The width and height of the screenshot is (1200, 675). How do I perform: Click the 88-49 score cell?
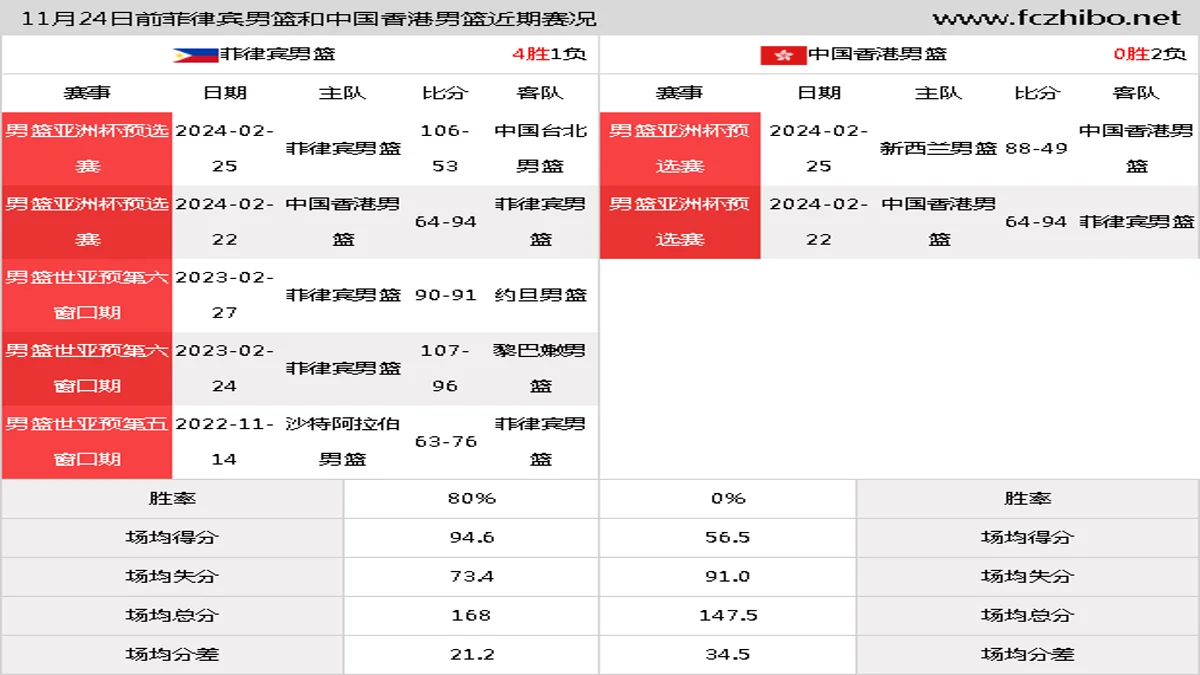pyautogui.click(x=1036, y=148)
